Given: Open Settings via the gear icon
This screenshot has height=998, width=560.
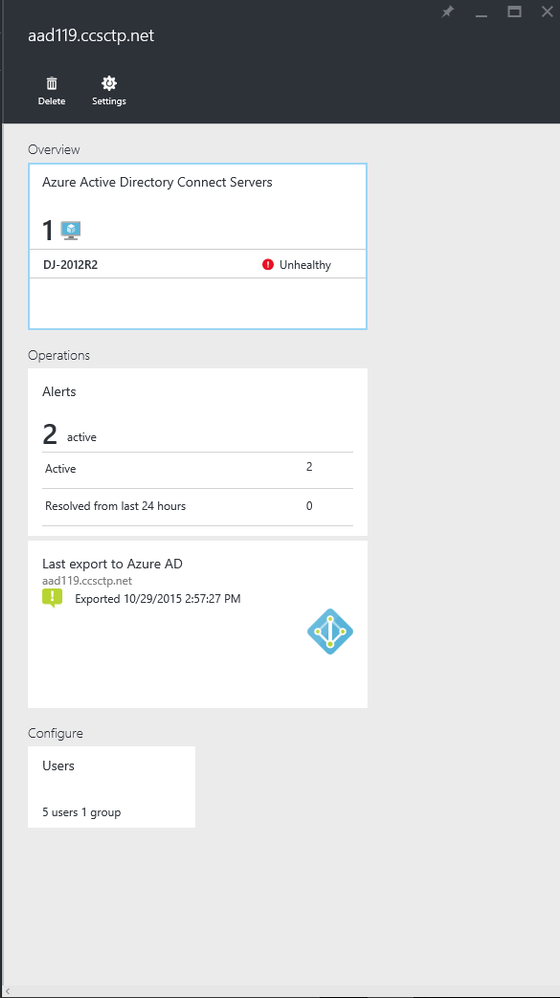Looking at the screenshot, I should coord(109,83).
